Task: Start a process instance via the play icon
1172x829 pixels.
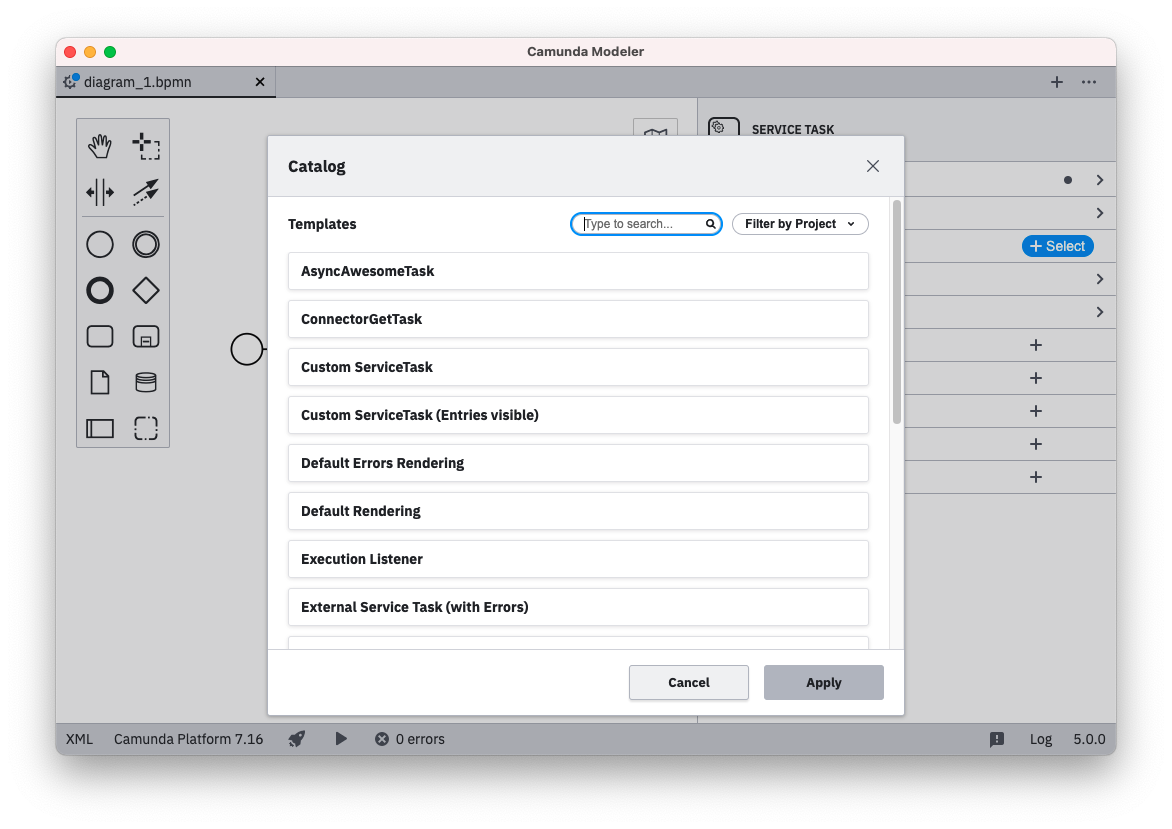Action: (341, 739)
